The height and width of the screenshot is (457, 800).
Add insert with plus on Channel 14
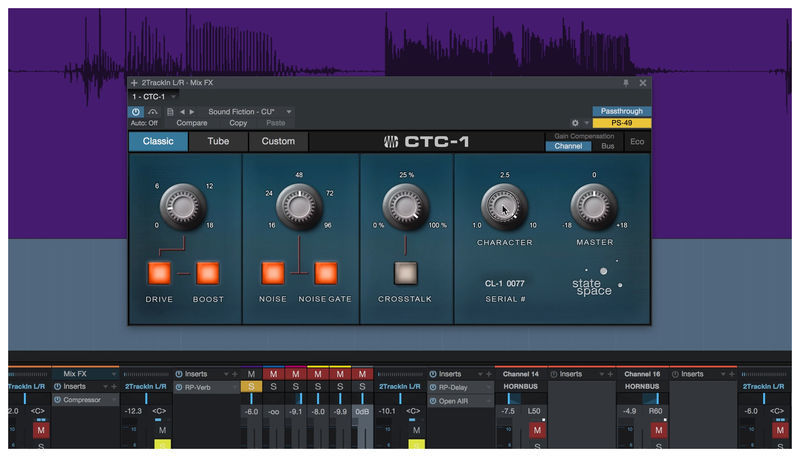click(x=610, y=374)
